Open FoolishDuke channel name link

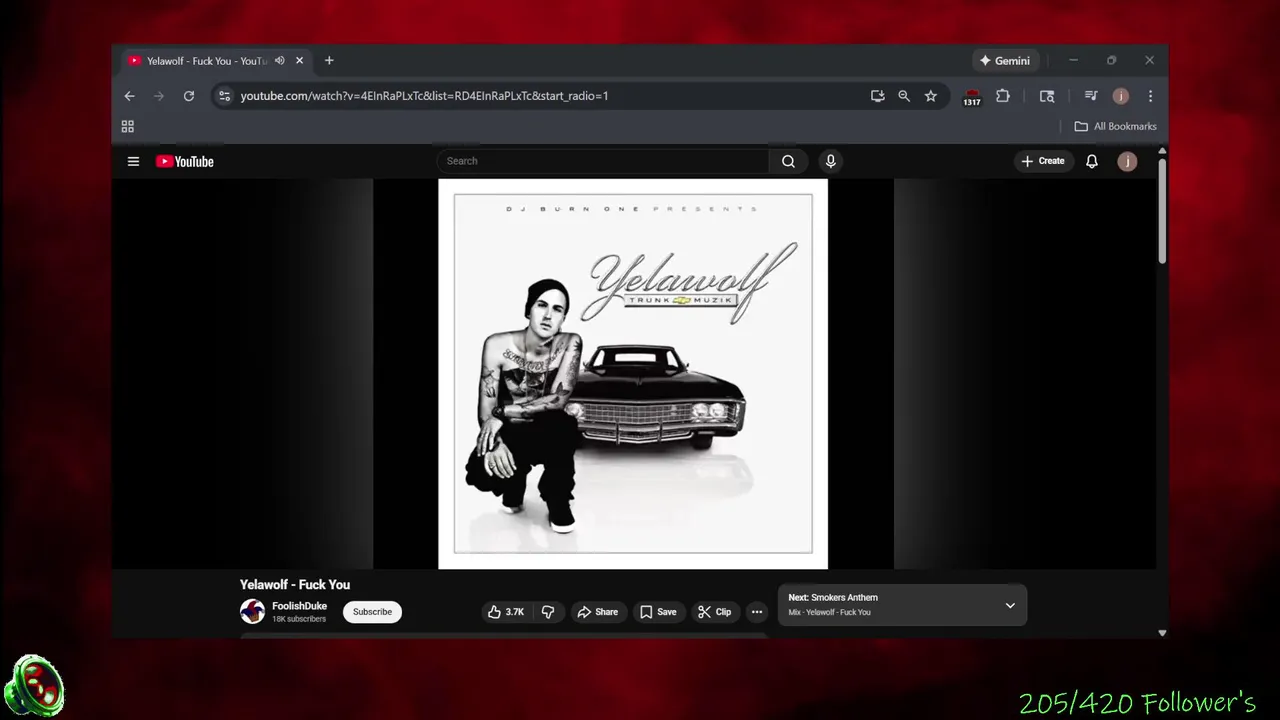click(299, 606)
